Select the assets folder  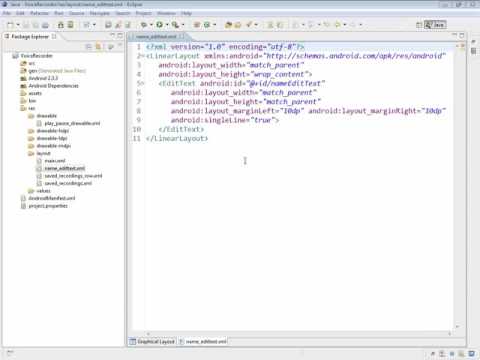31,93
